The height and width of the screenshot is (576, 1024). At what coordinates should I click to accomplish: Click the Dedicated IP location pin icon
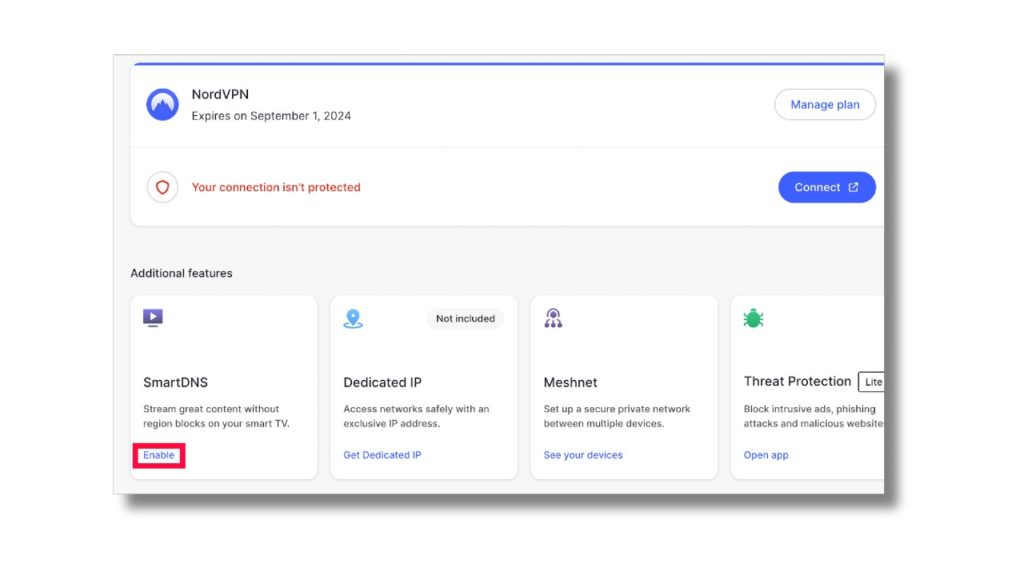[x=353, y=319]
